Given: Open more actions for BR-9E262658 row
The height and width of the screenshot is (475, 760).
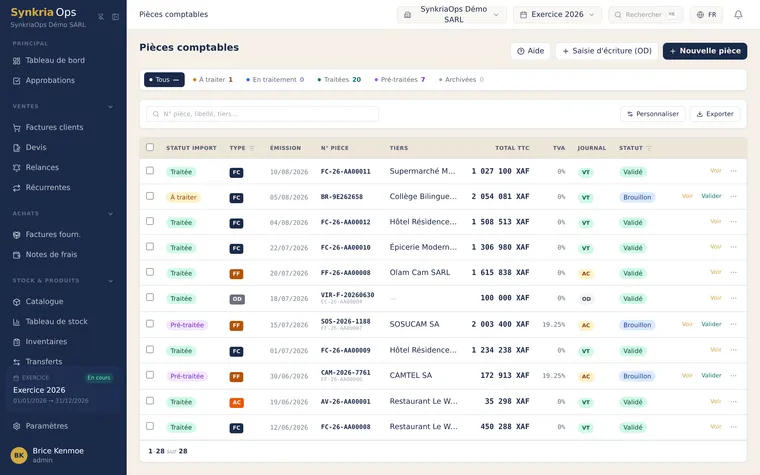Looking at the screenshot, I should [733, 196].
